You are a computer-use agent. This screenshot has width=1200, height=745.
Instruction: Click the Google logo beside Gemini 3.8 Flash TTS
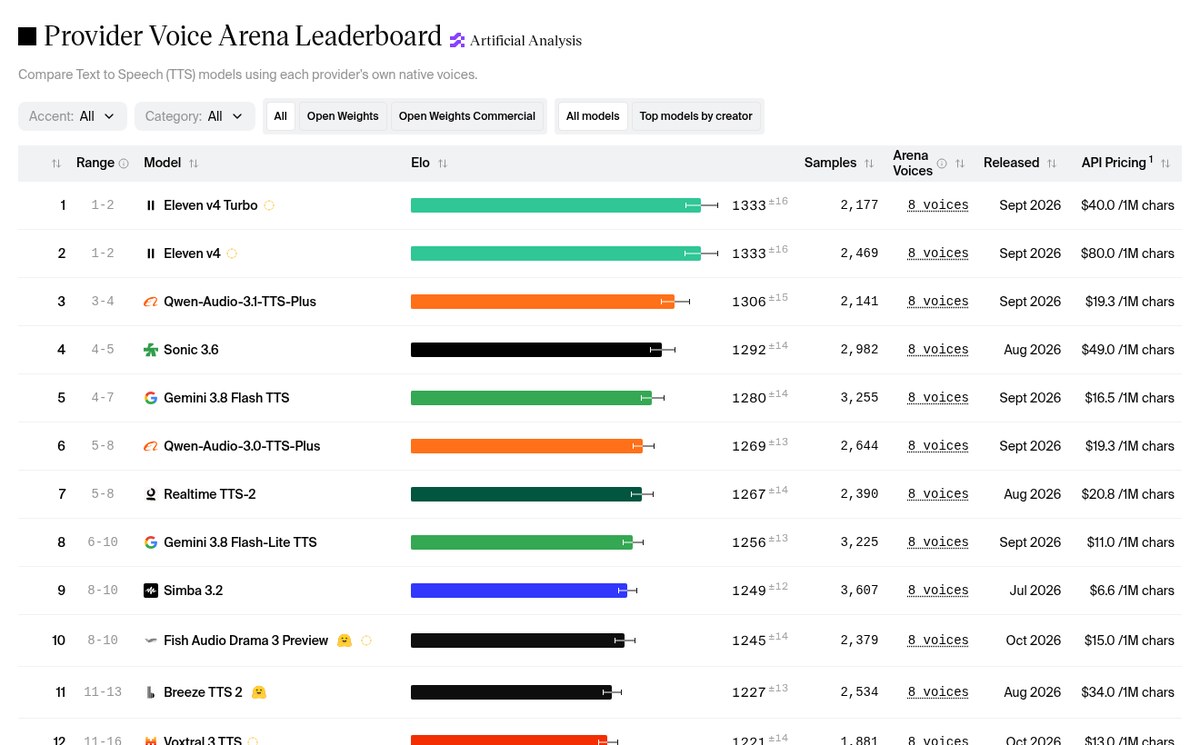click(x=151, y=398)
